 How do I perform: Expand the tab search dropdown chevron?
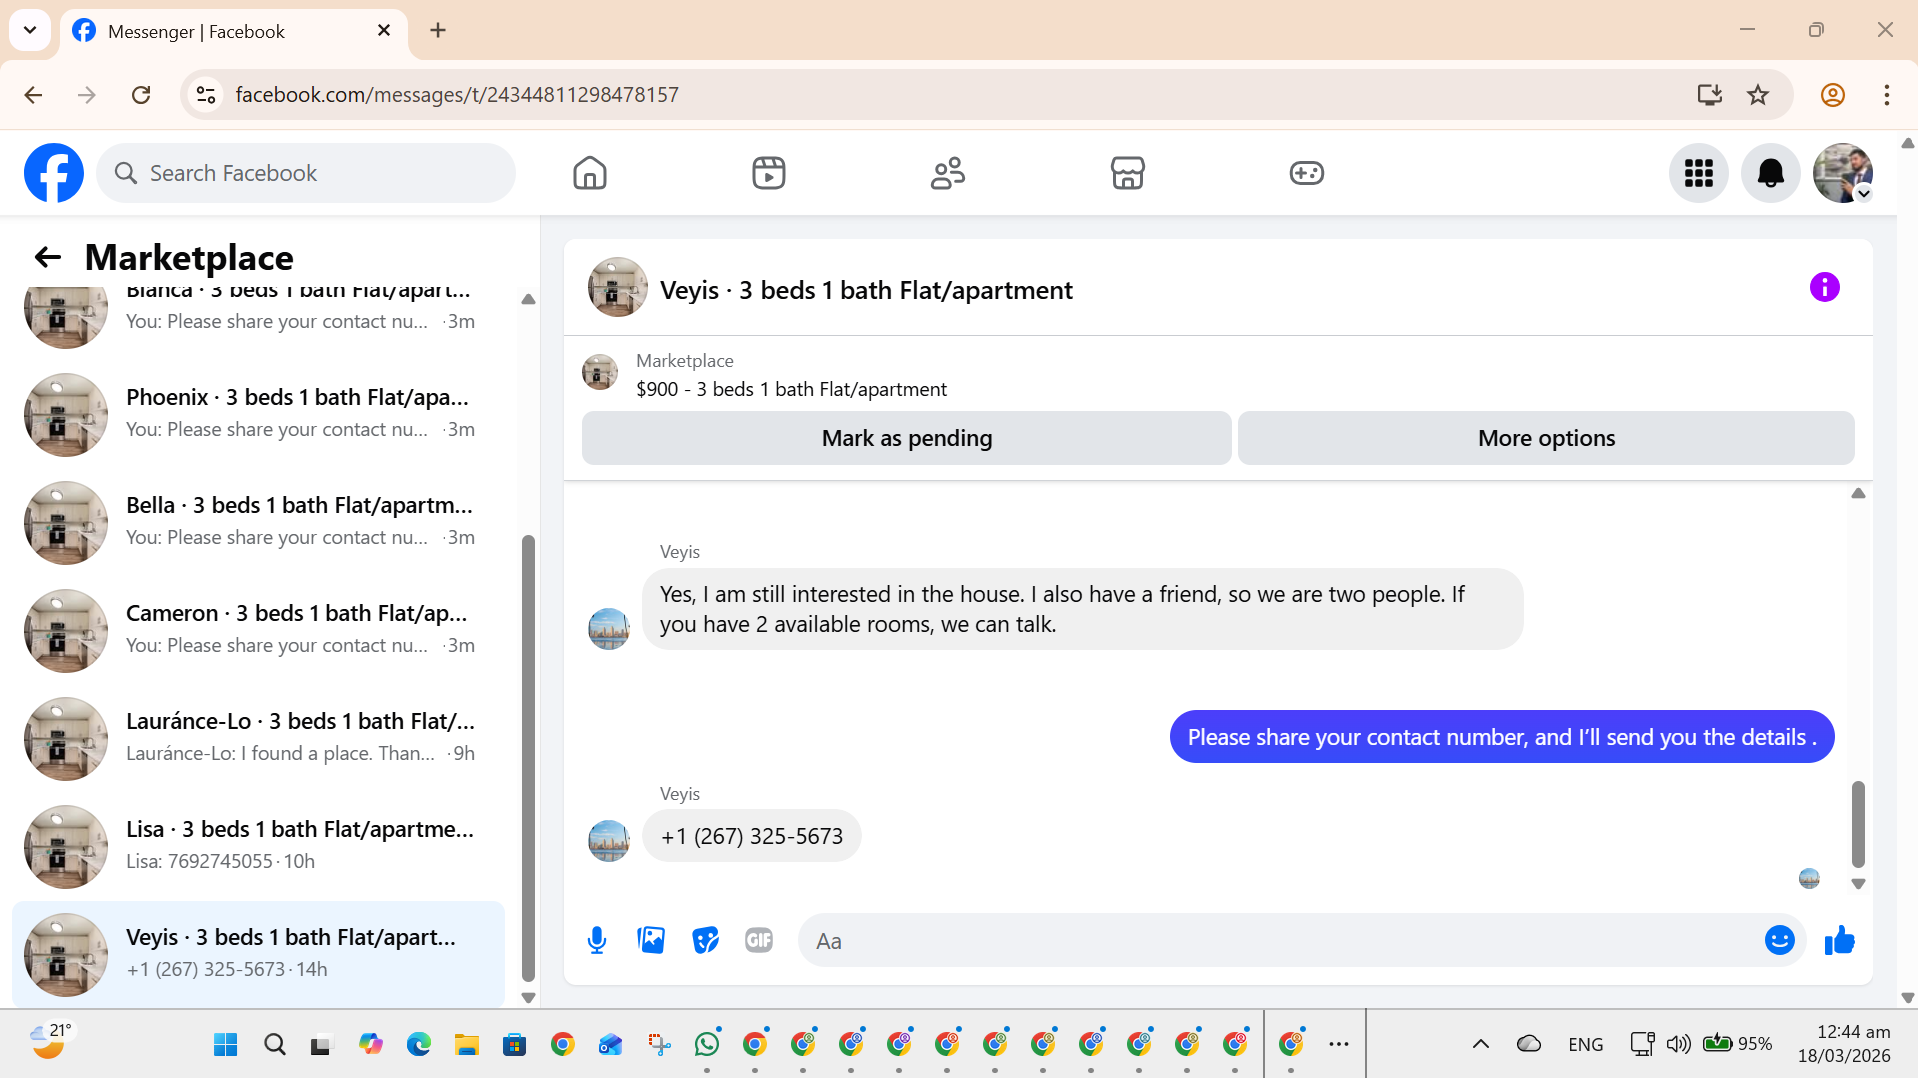pyautogui.click(x=30, y=31)
